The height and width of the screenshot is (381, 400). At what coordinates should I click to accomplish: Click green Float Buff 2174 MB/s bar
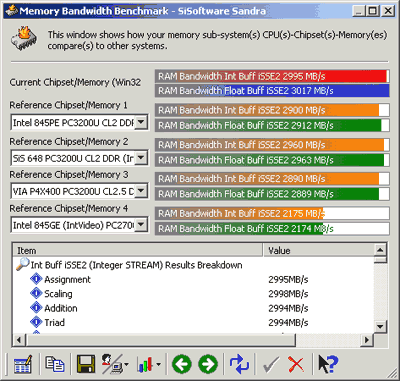coord(272,229)
